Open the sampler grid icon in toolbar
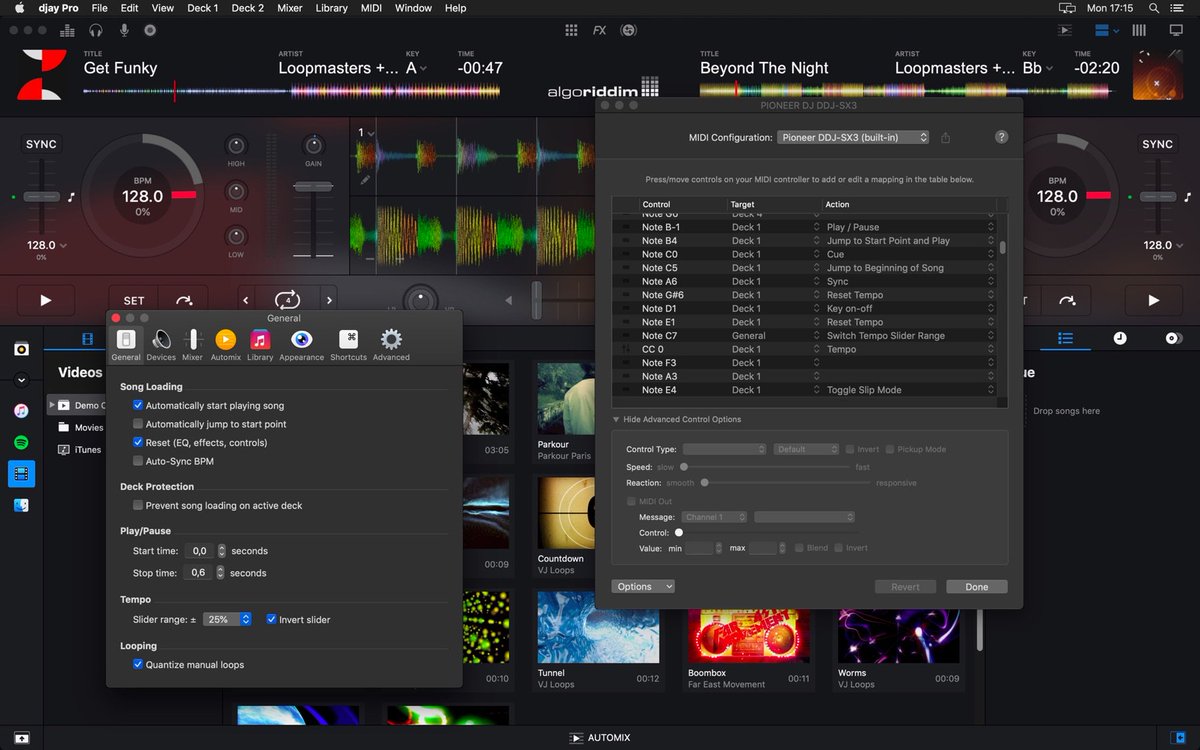The image size is (1200, 750). pyautogui.click(x=572, y=30)
